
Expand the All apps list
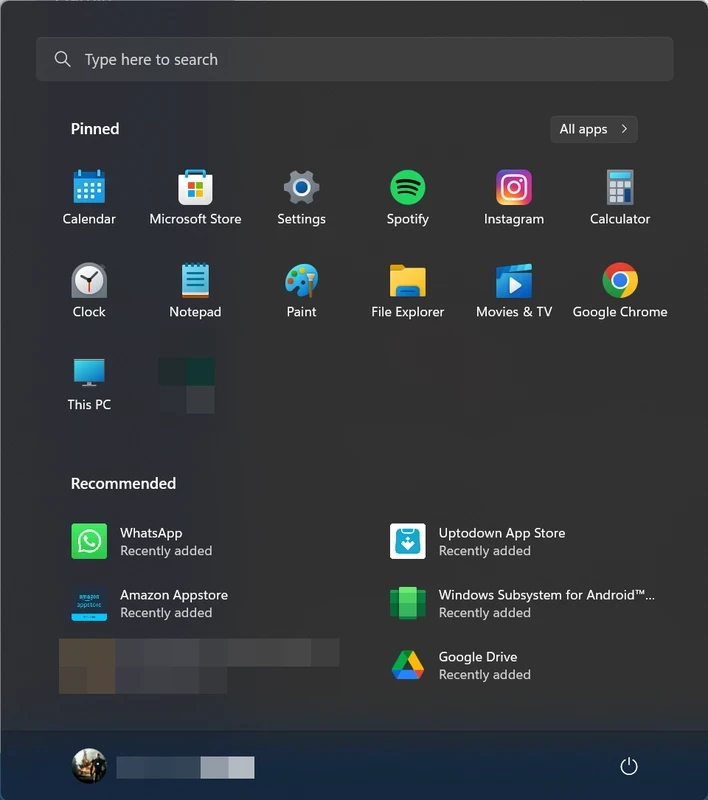click(x=593, y=129)
